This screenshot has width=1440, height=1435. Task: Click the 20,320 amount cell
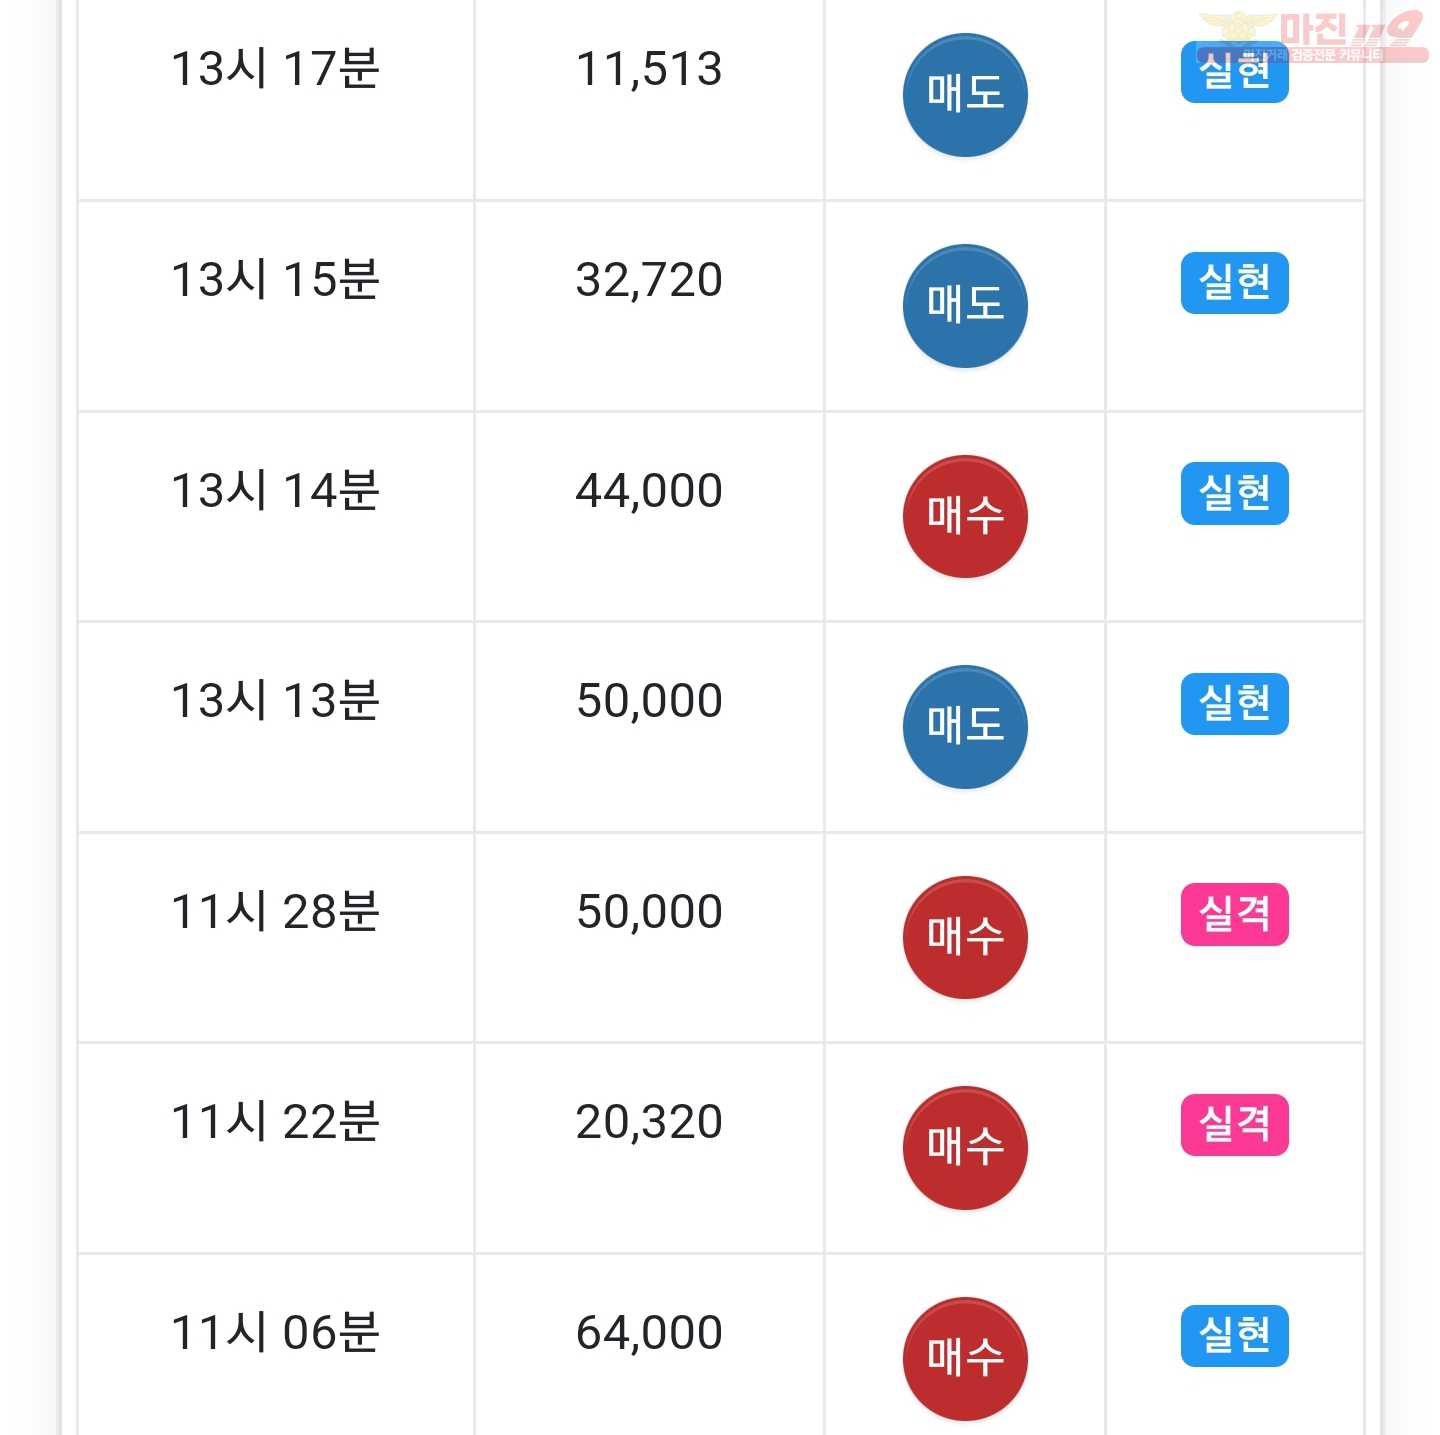coord(649,1148)
